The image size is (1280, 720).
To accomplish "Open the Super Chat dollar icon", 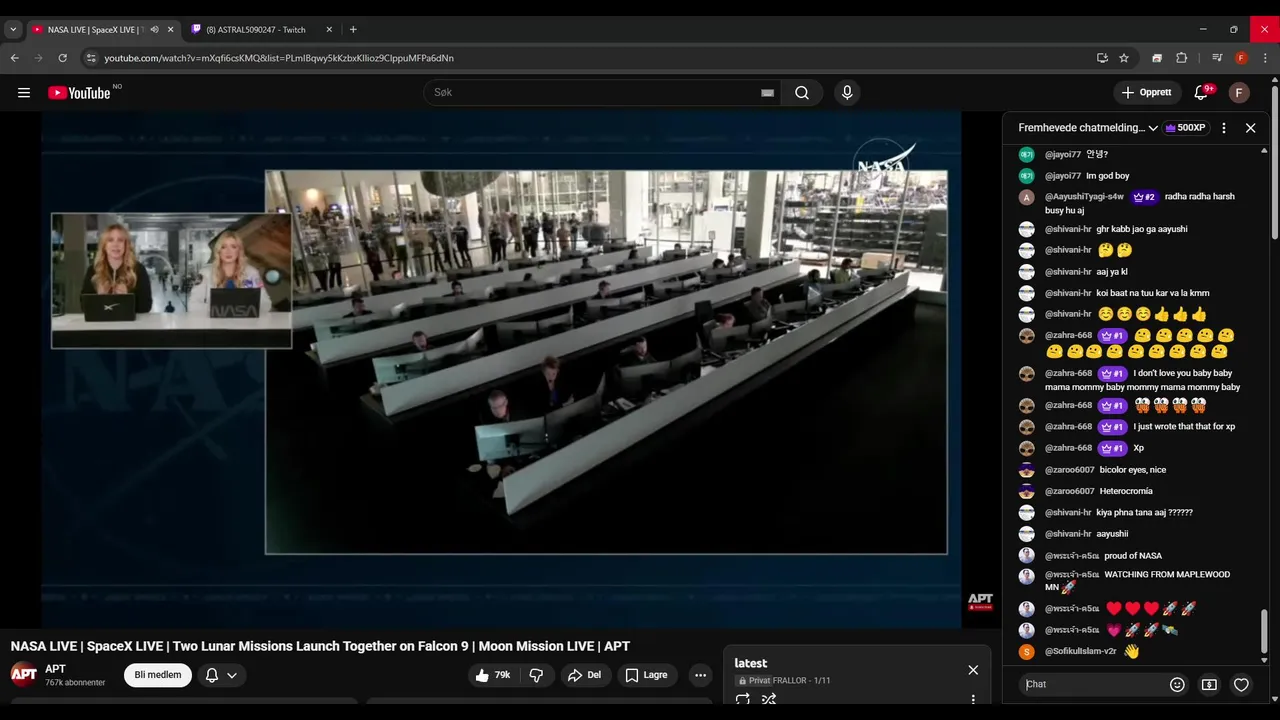I will 1209,685.
